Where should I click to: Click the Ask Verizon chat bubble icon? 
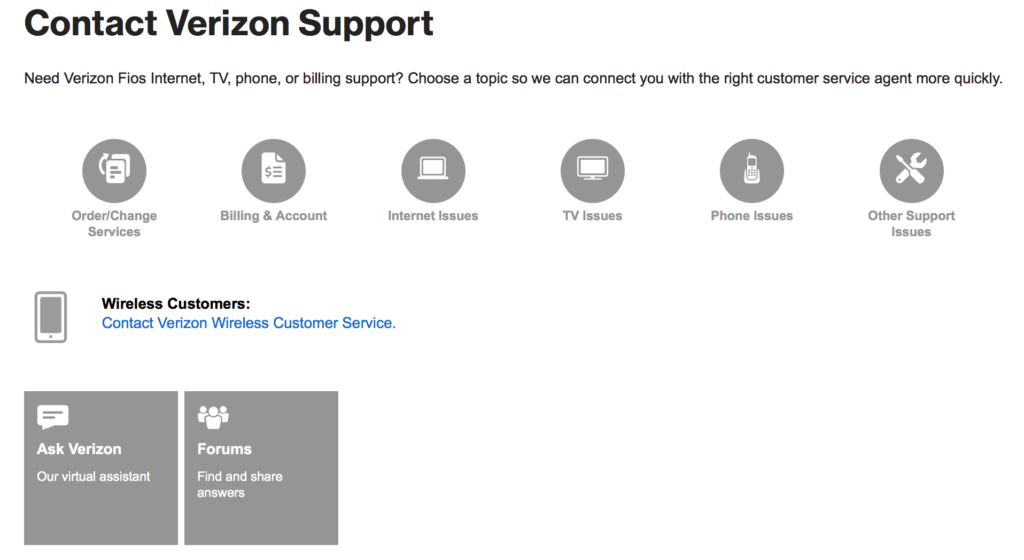(x=53, y=416)
